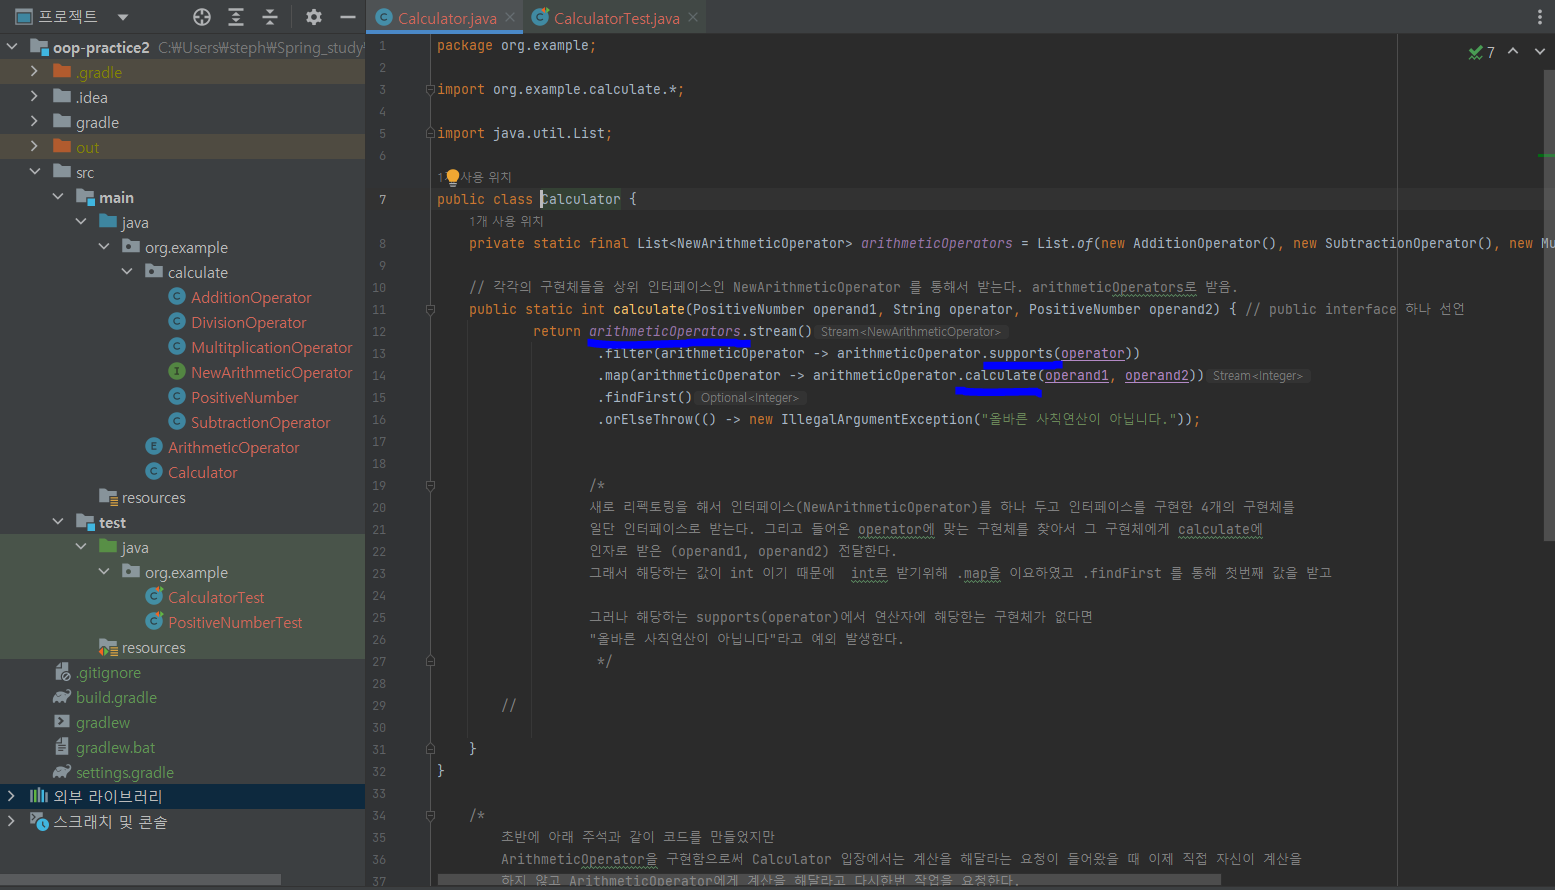The image size is (1555, 890).
Task: Go to previous highlighted problem arrow
Action: point(1513,51)
